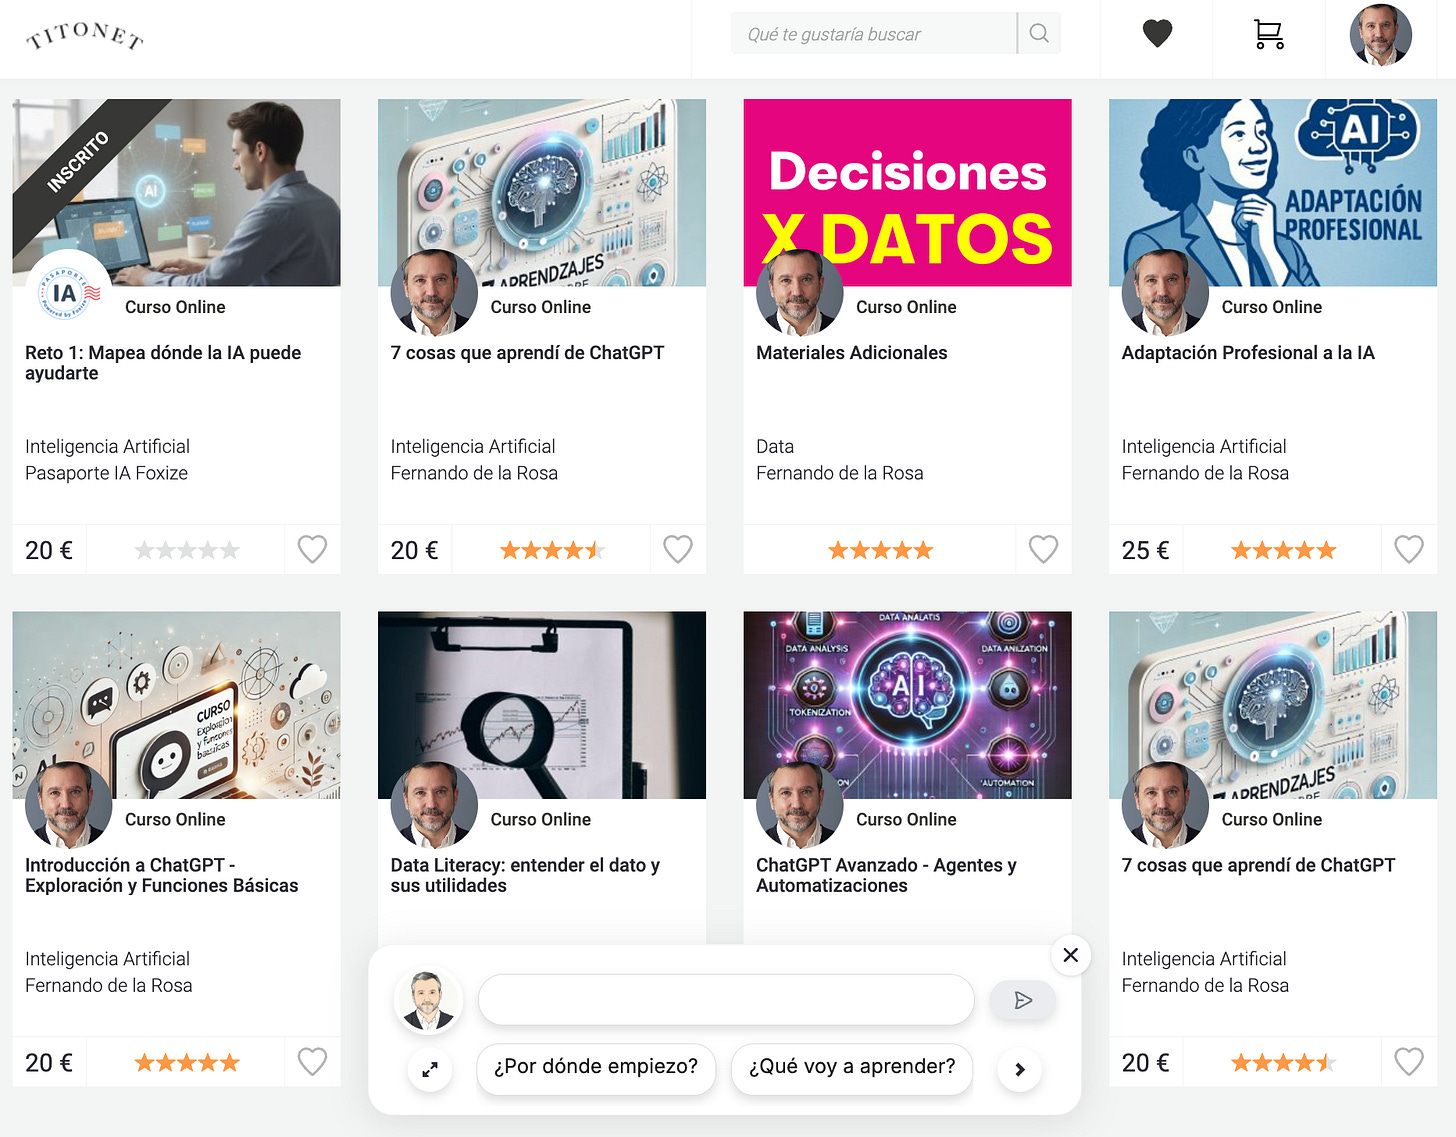Image resolution: width=1456 pixels, height=1137 pixels.
Task: Toggle favorite on Materiales Adicionales
Action: [x=1043, y=549]
